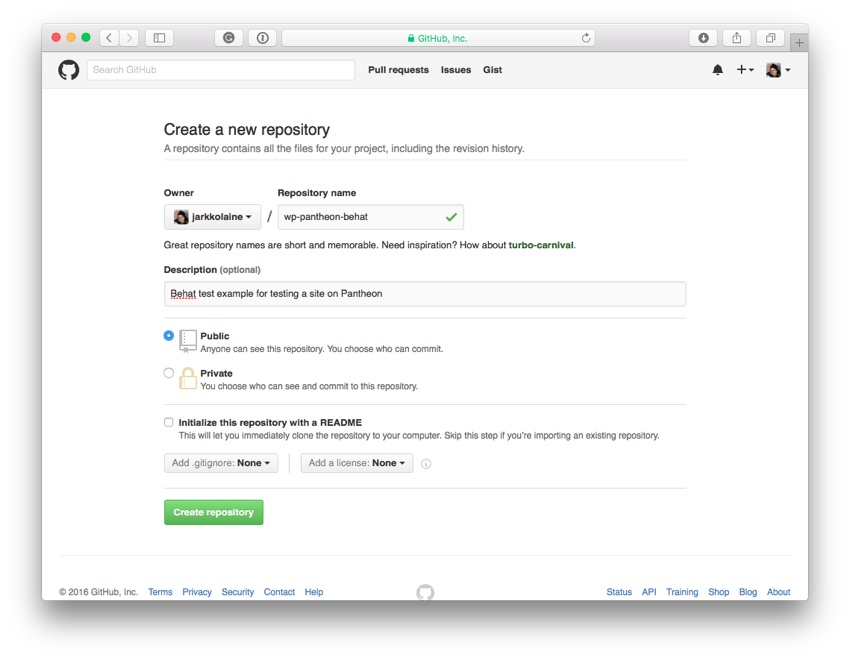Focus the Search GitHub field
This screenshot has width=850, height=660.
(x=221, y=70)
